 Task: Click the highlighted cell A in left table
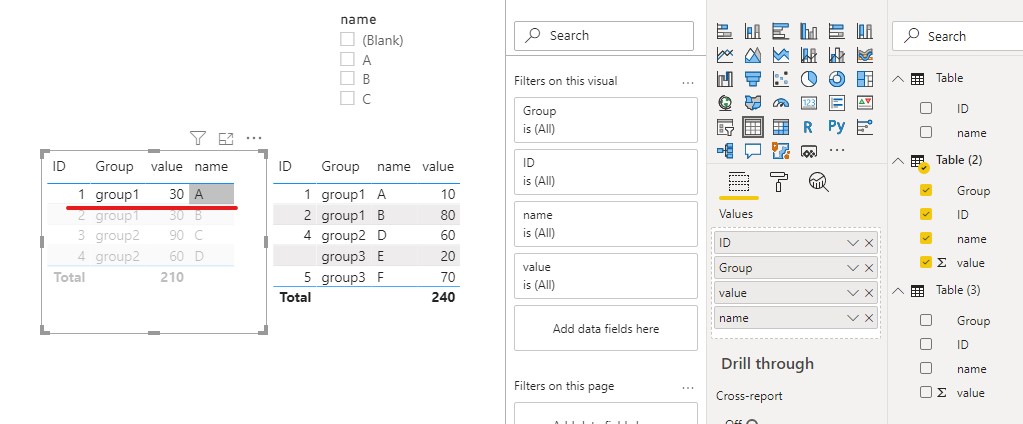[211, 194]
